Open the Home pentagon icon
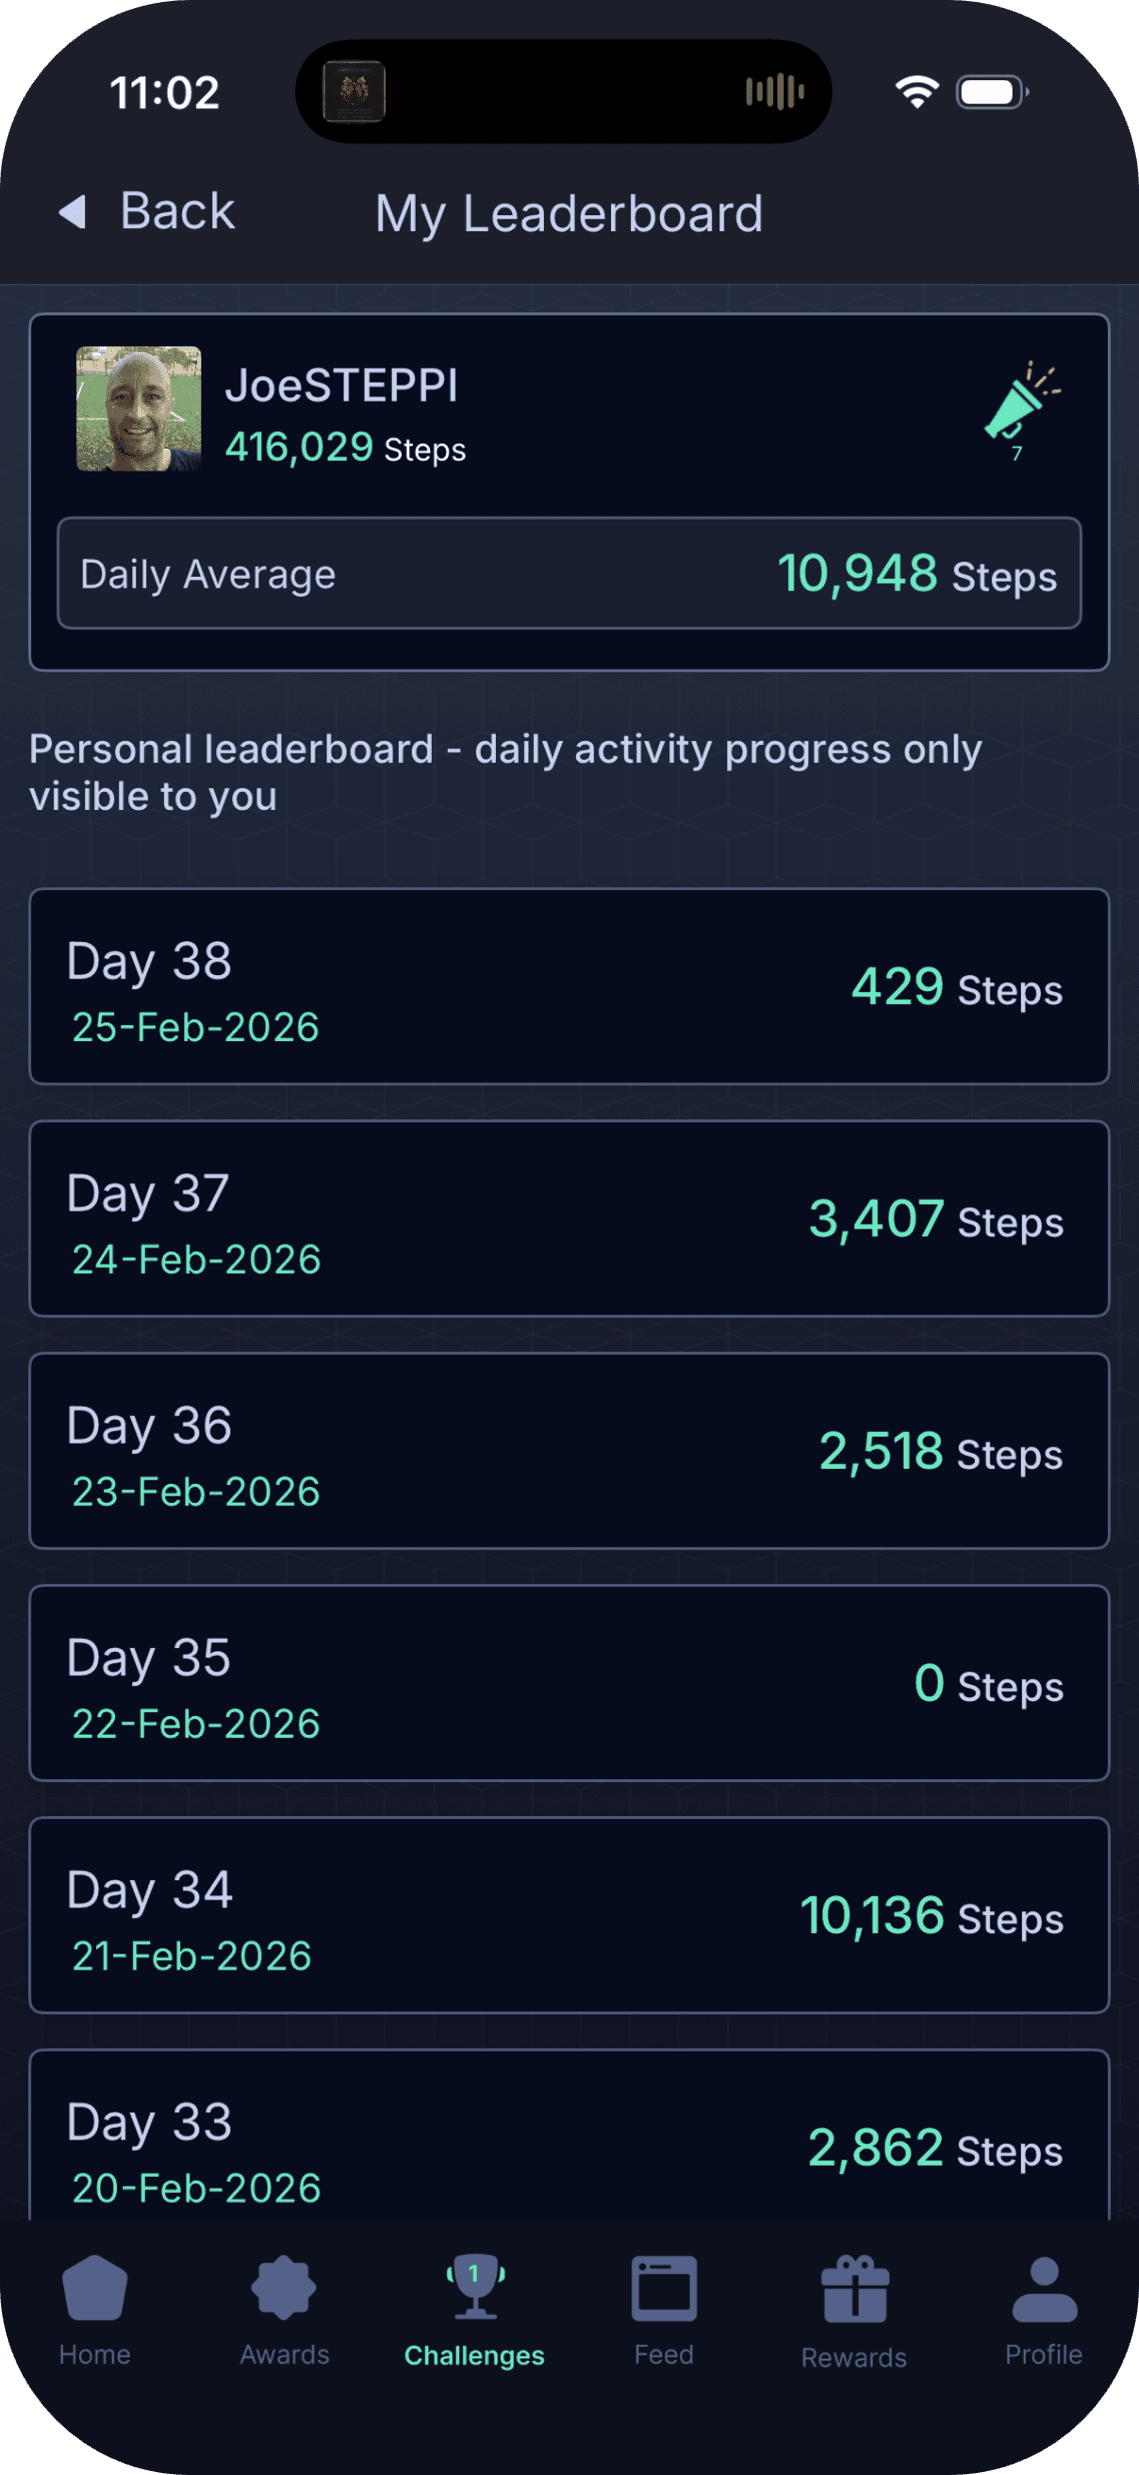 [95, 2288]
